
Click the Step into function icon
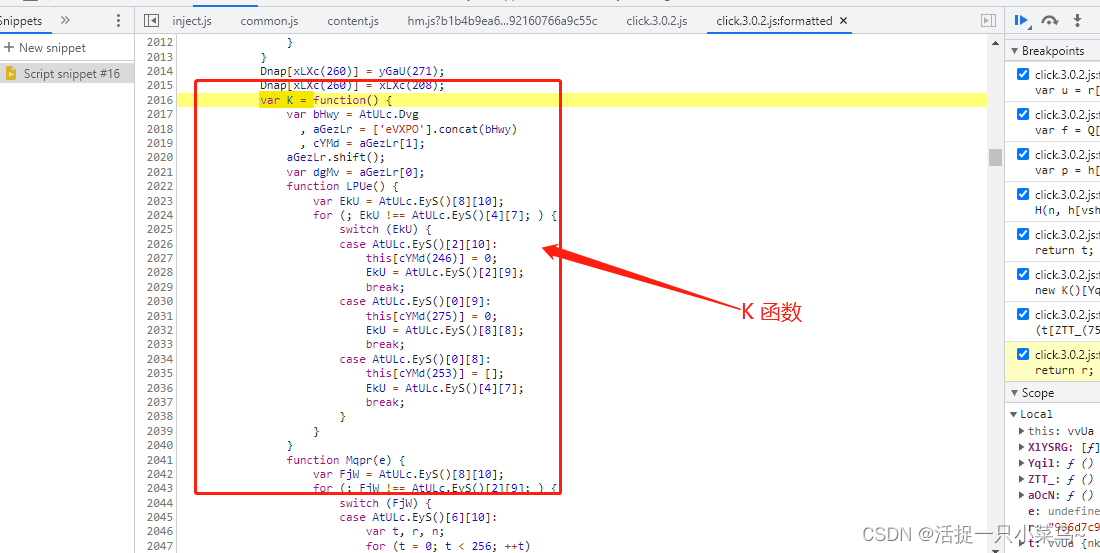coord(1077,20)
